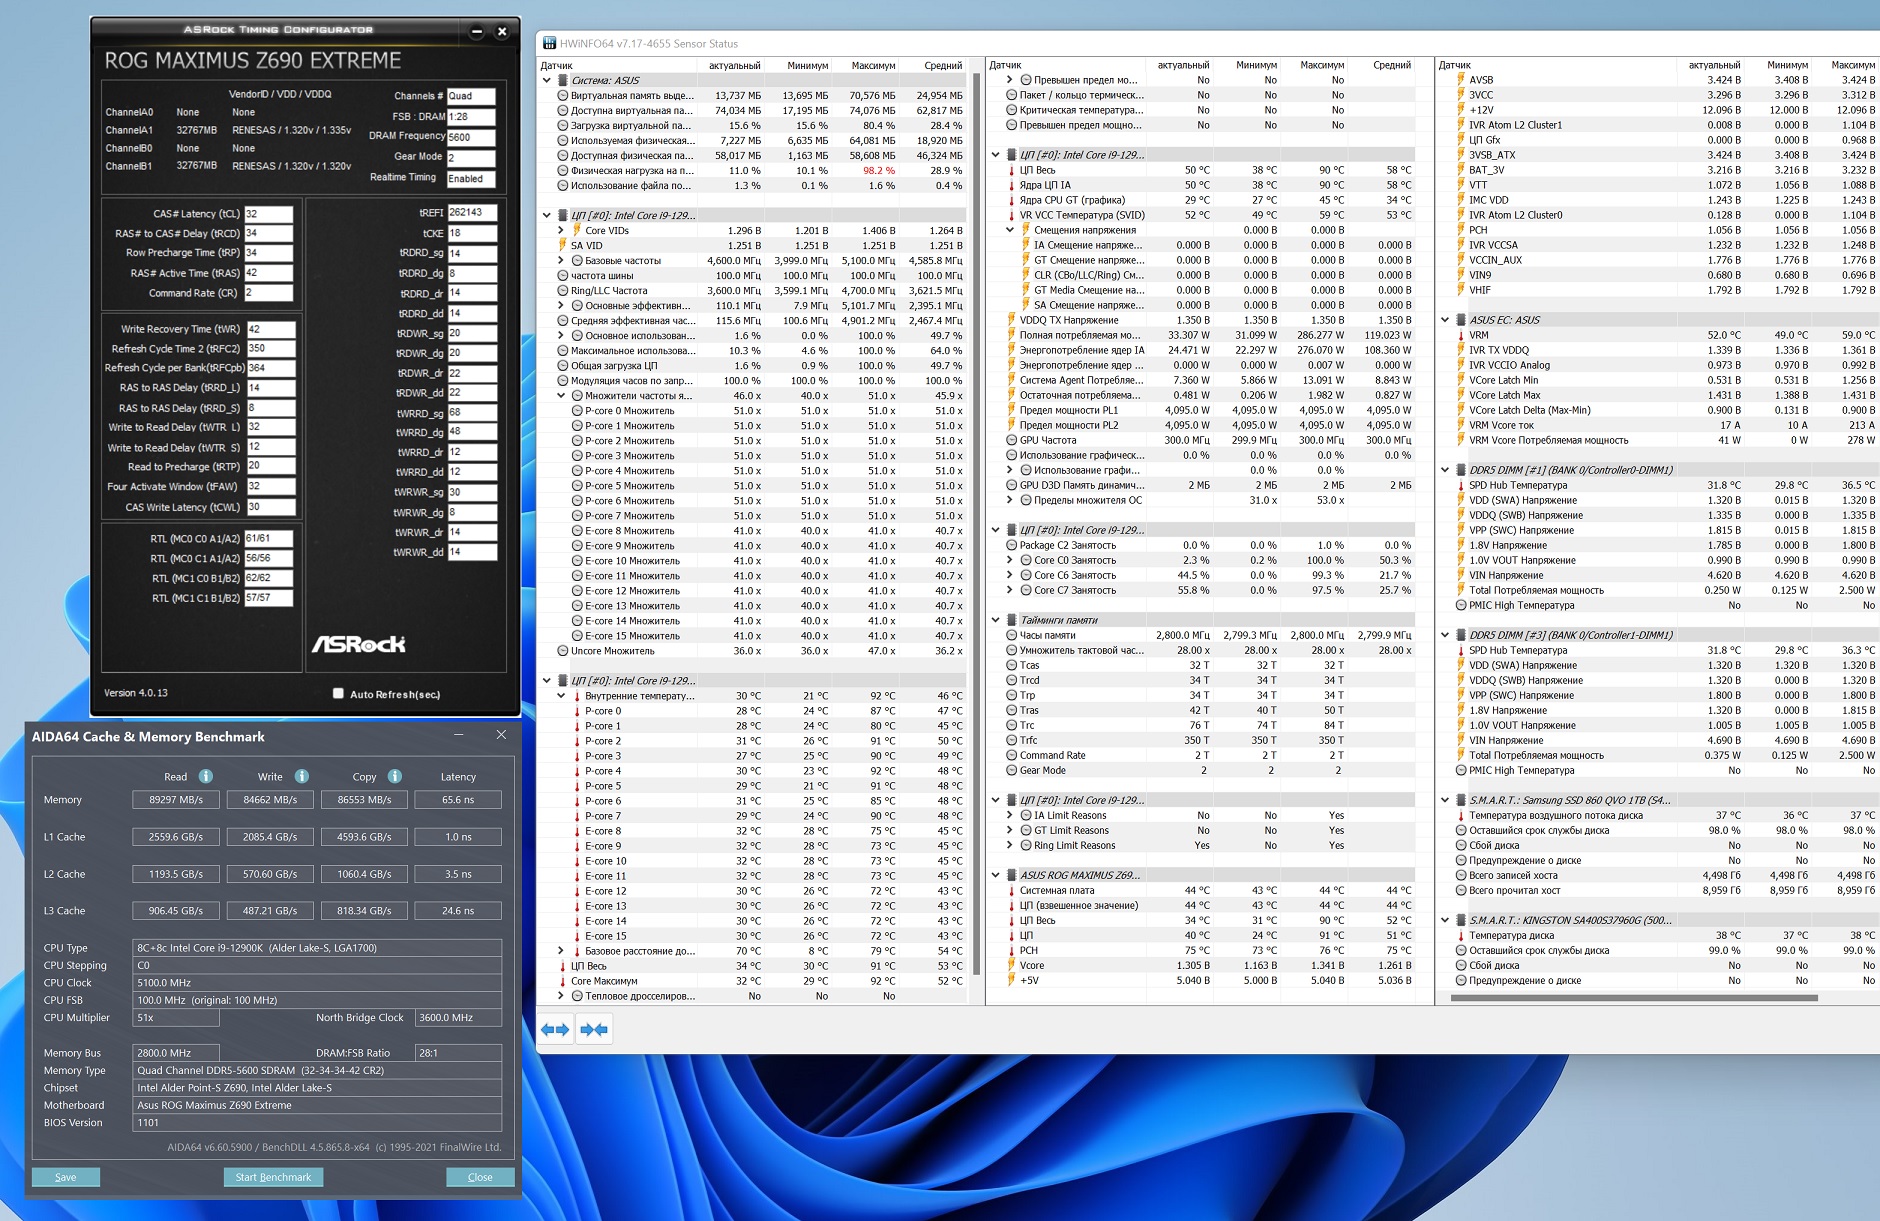The height and width of the screenshot is (1221, 1880).
Task: Collapse the ASUS EC: ASUS group
Action: (1445, 320)
